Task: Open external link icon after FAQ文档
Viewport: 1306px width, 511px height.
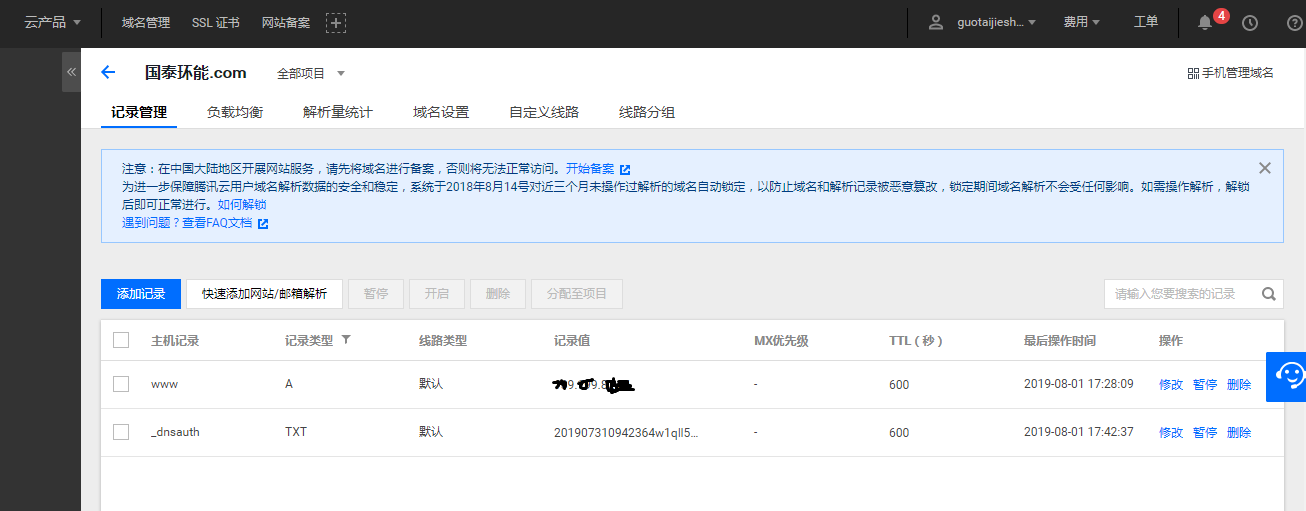Action: click(263, 223)
